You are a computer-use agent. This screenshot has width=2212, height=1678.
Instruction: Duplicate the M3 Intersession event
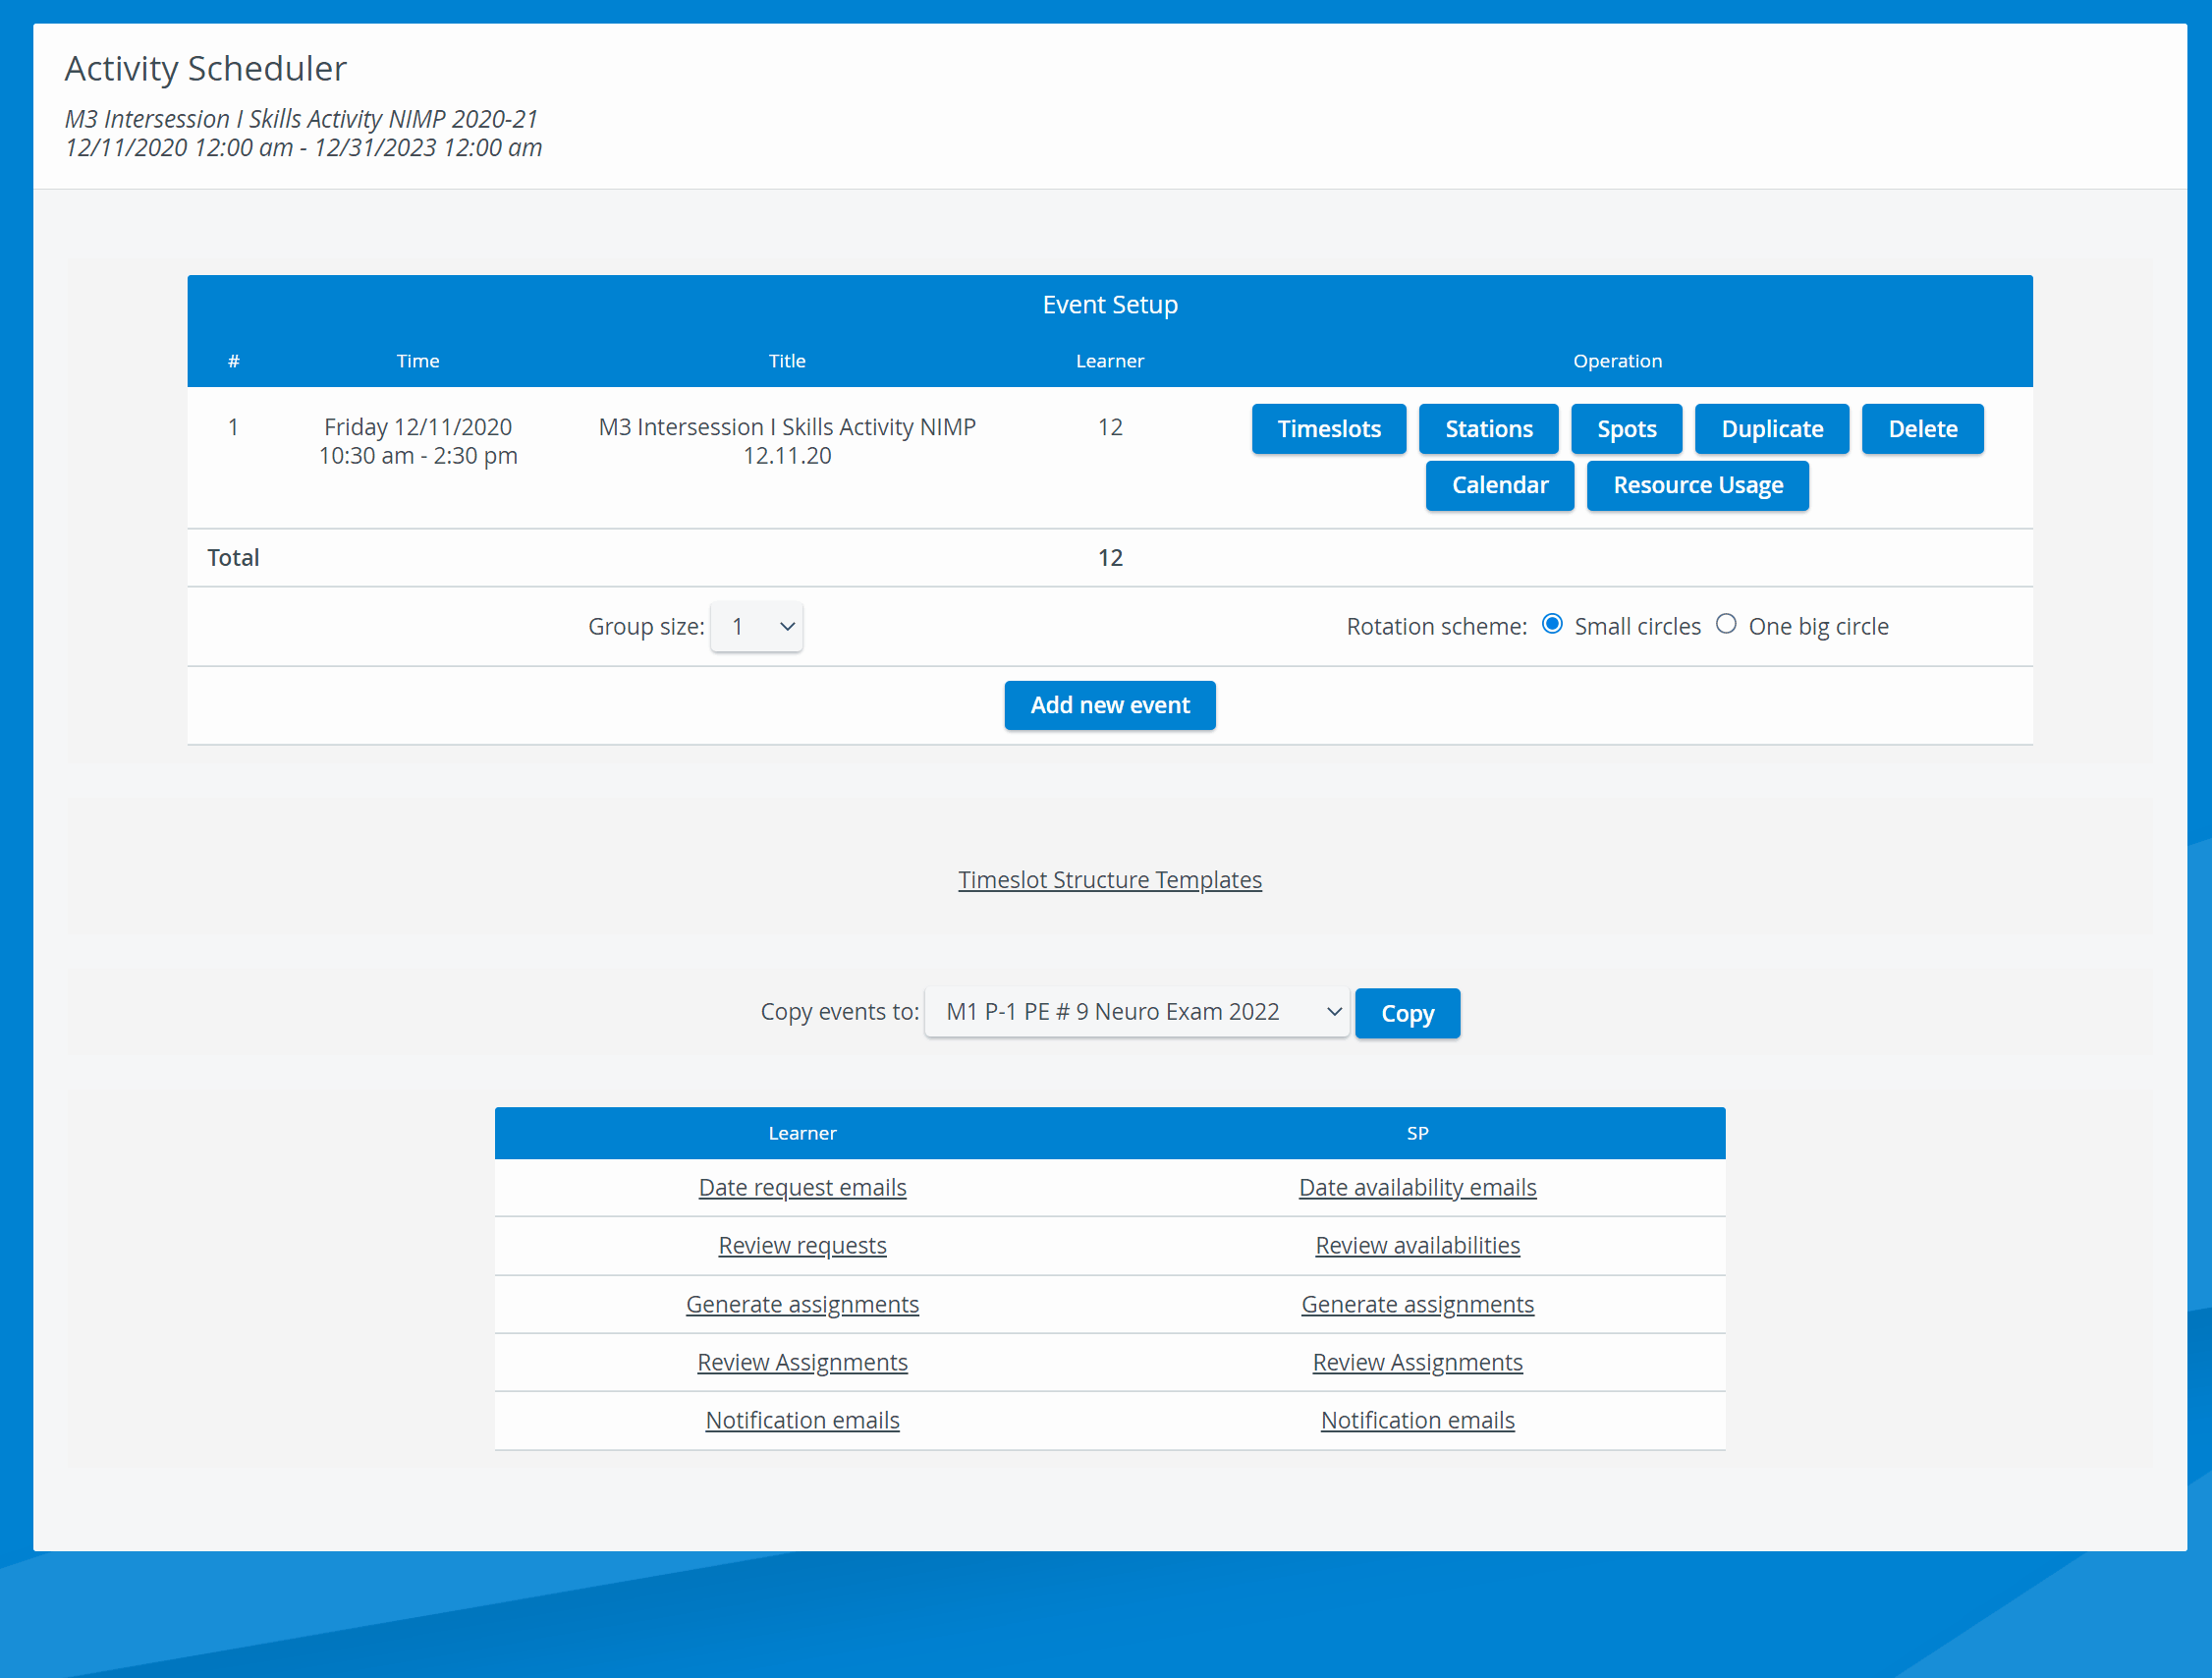pyautogui.click(x=1771, y=429)
